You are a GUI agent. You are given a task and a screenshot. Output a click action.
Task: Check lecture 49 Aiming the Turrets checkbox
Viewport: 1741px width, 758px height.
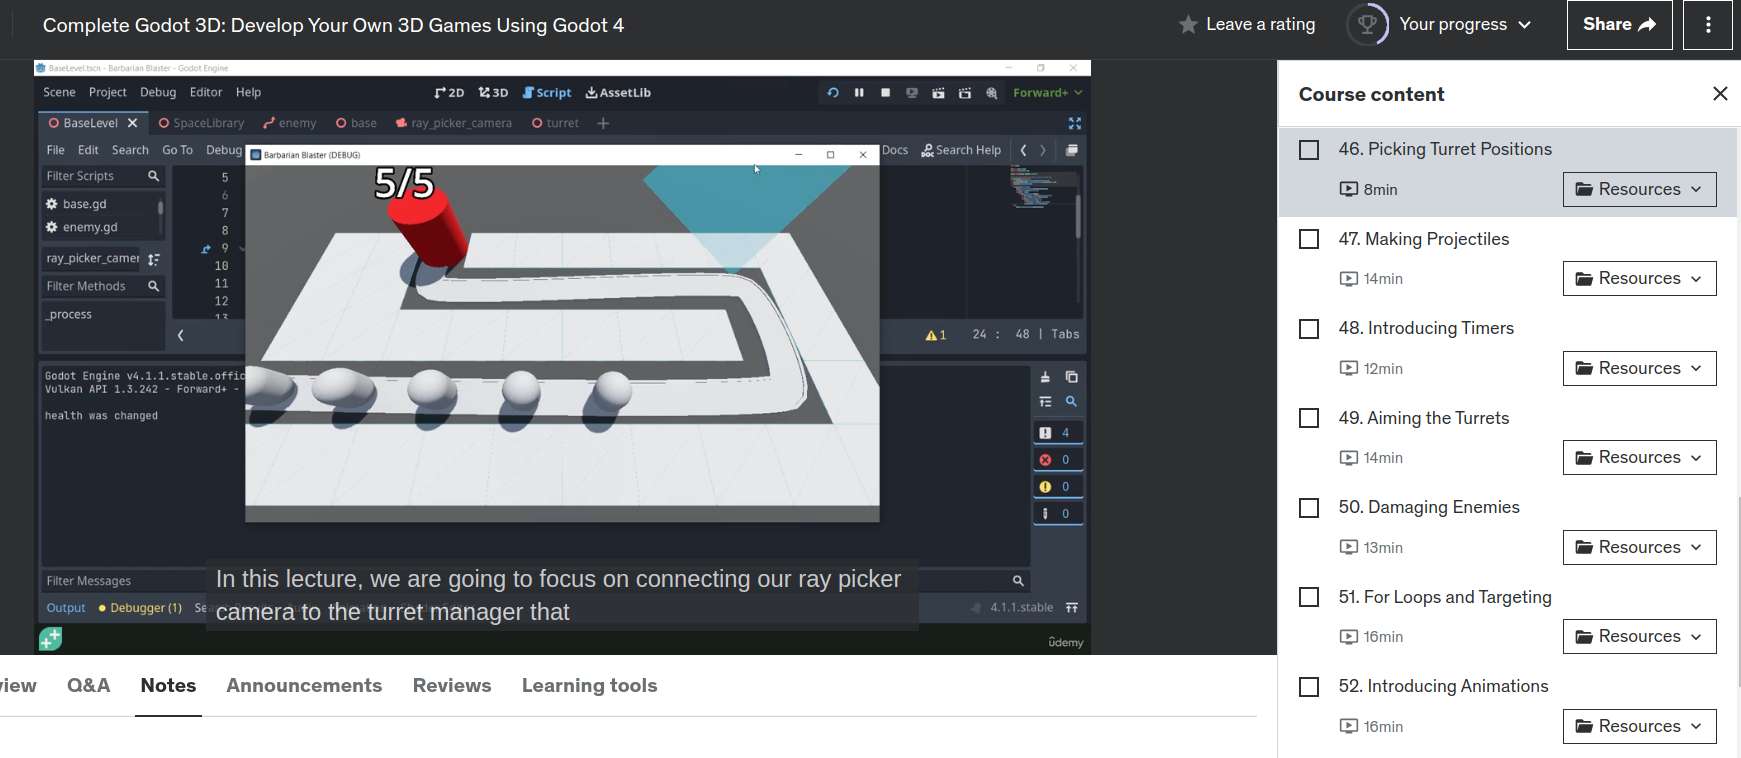[x=1309, y=418]
